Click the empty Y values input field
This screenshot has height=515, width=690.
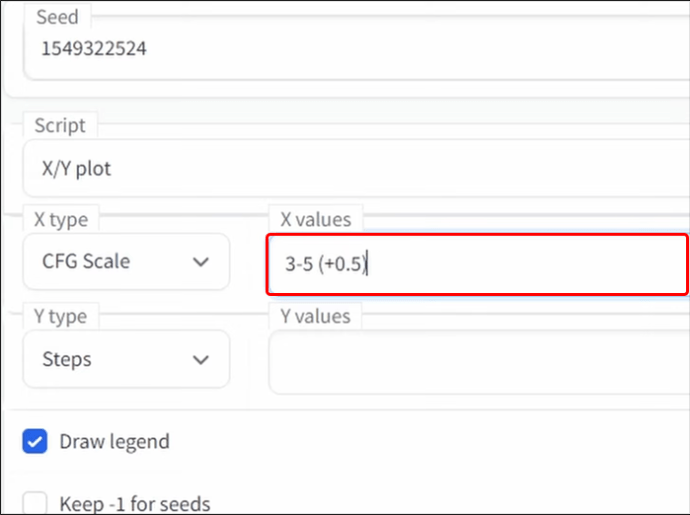476,361
